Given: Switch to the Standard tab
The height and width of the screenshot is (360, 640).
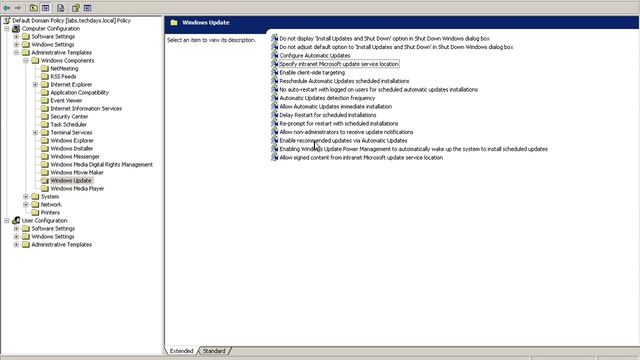Looking at the screenshot, I should pos(214,351).
